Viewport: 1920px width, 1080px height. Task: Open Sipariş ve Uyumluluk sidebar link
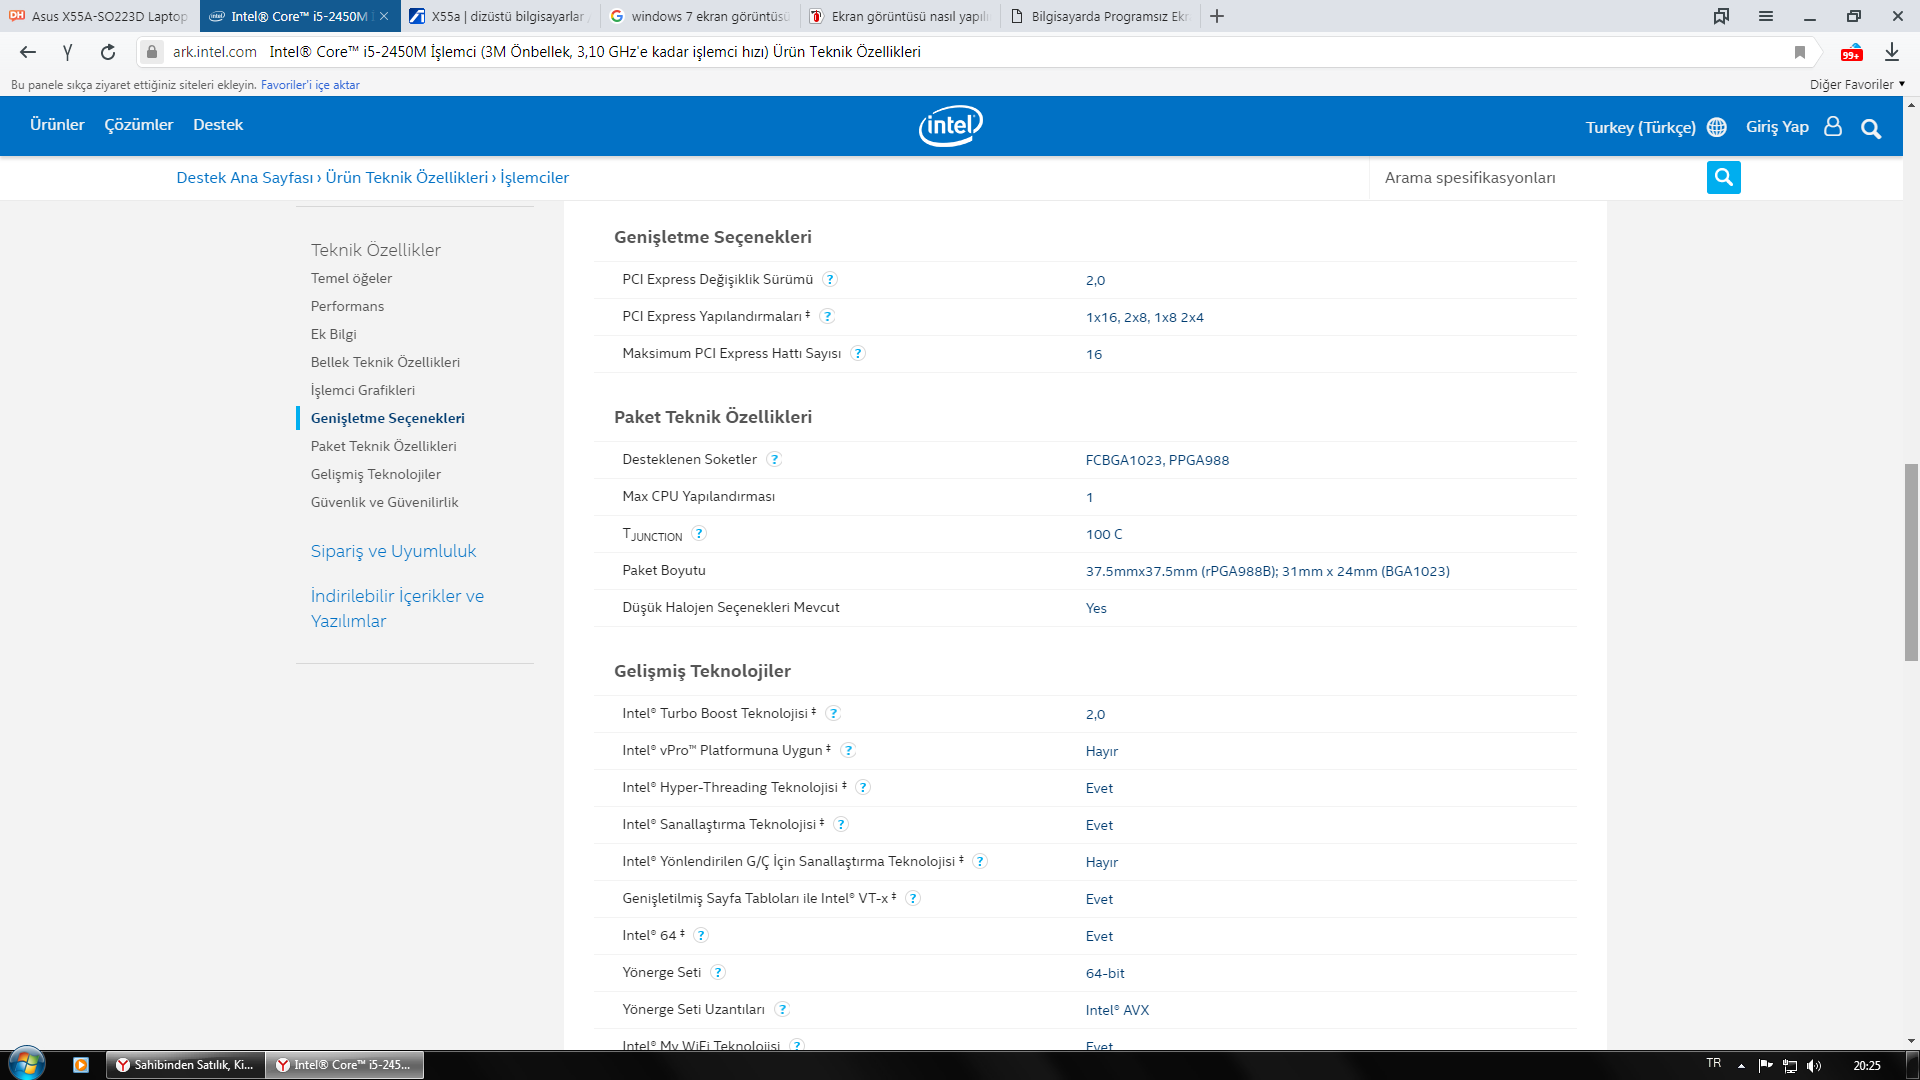[x=393, y=552]
